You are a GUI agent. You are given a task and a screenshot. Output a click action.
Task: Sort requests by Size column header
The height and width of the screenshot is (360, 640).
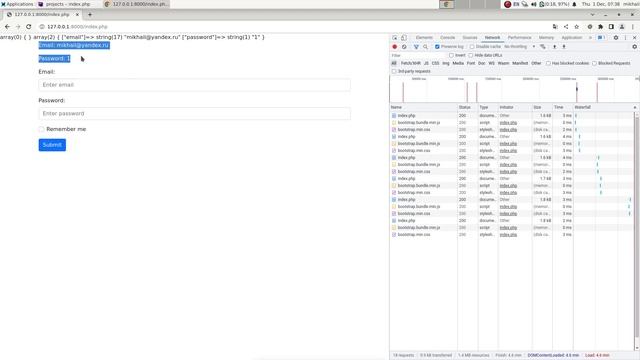(542, 107)
